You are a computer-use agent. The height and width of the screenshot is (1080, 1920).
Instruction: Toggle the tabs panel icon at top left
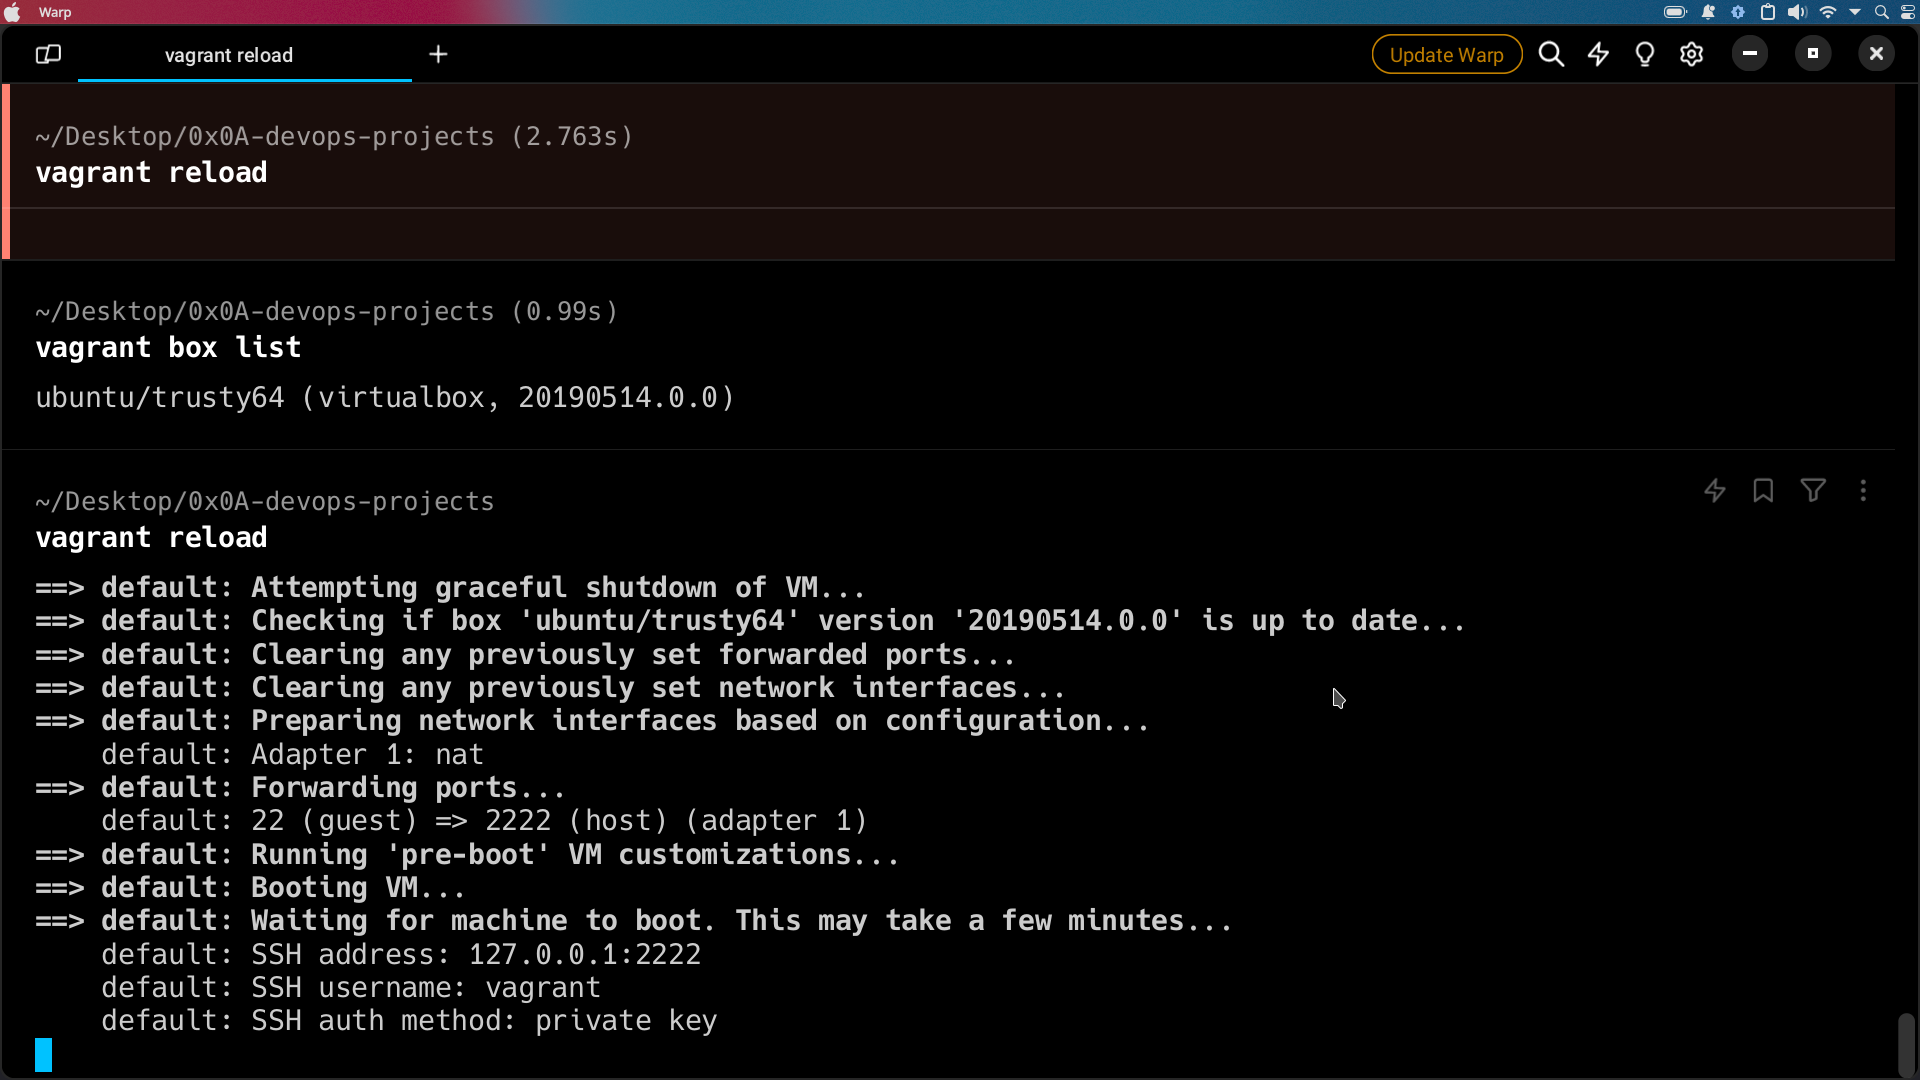(48, 54)
